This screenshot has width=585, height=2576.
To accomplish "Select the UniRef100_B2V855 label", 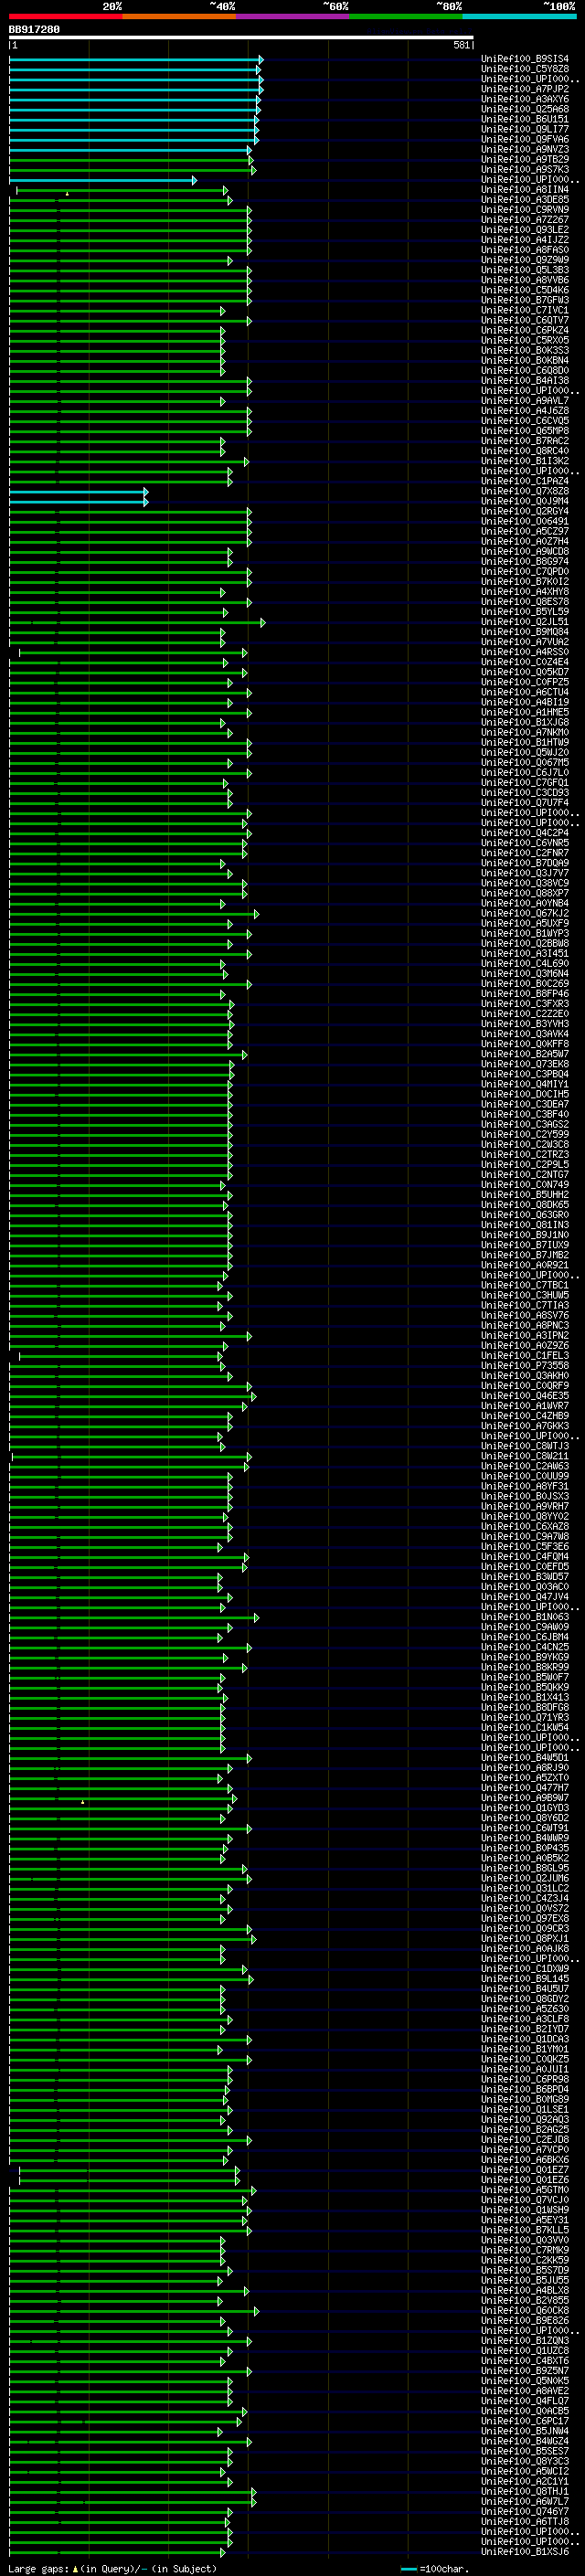I will [x=525, y=2301].
